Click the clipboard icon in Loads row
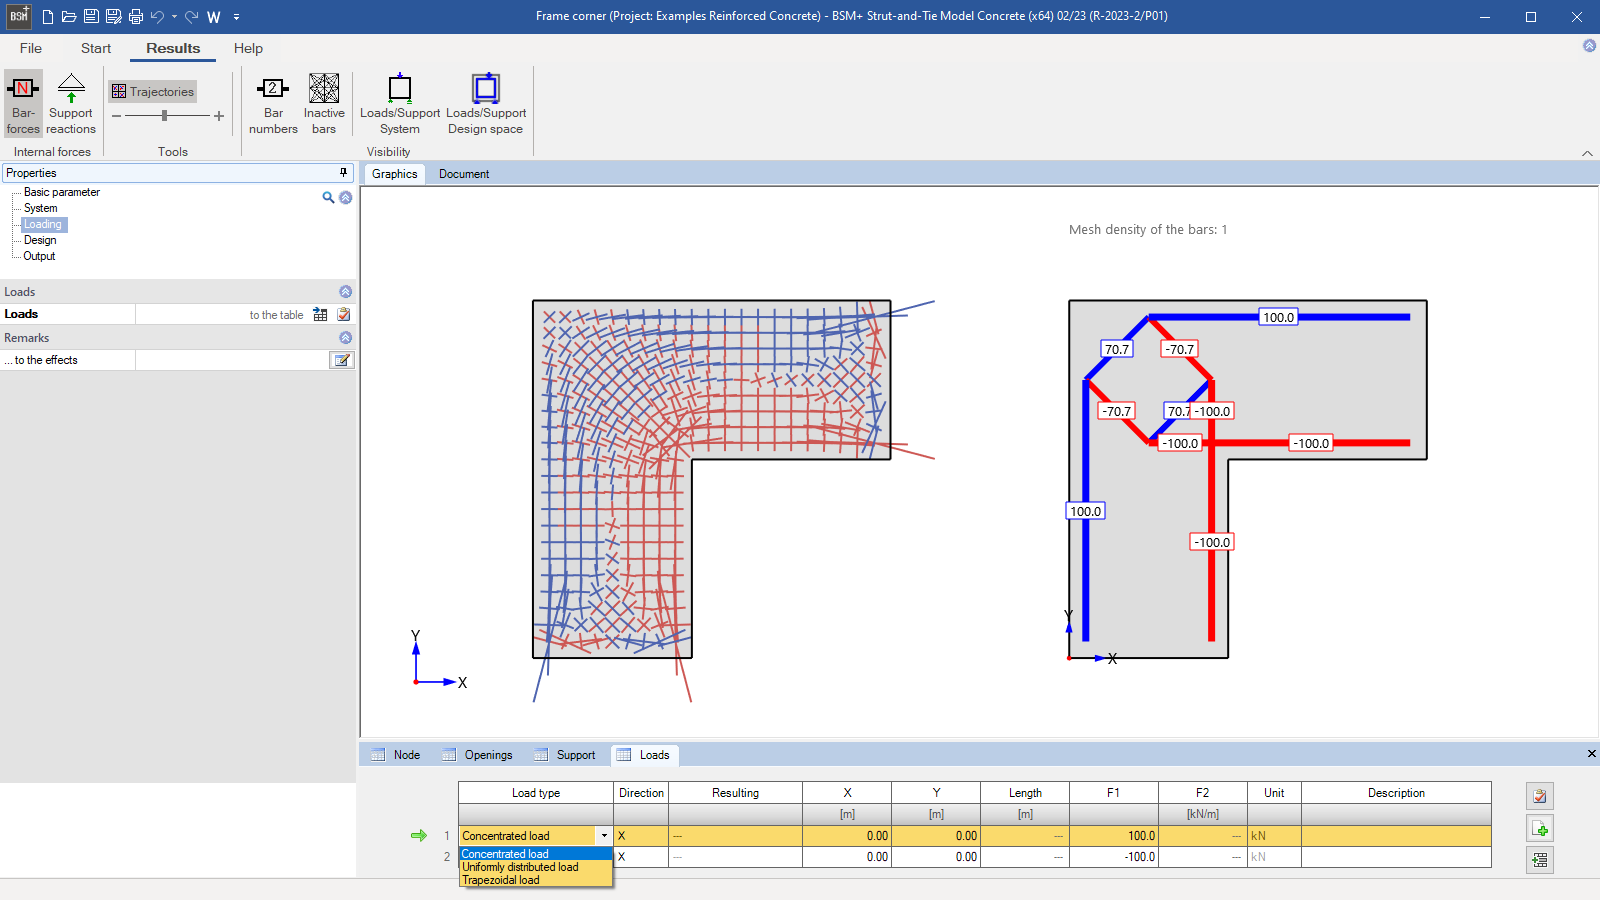The width and height of the screenshot is (1600, 900). pos(344,314)
